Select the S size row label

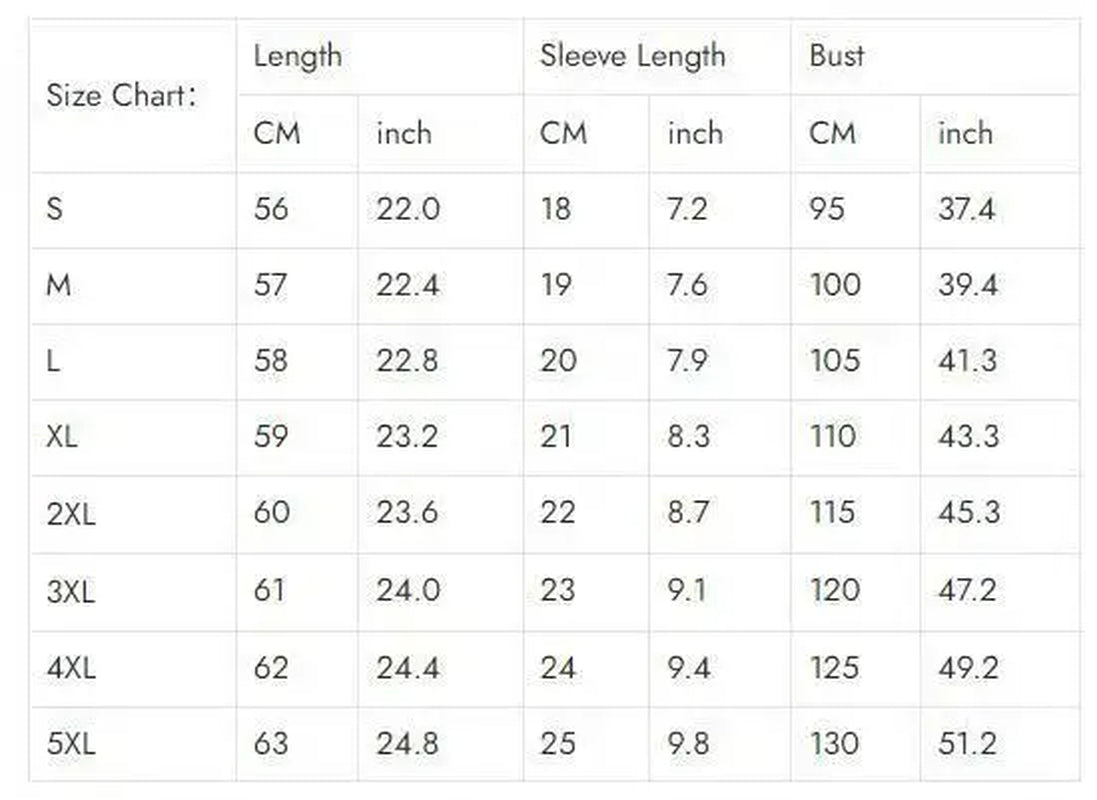55,209
